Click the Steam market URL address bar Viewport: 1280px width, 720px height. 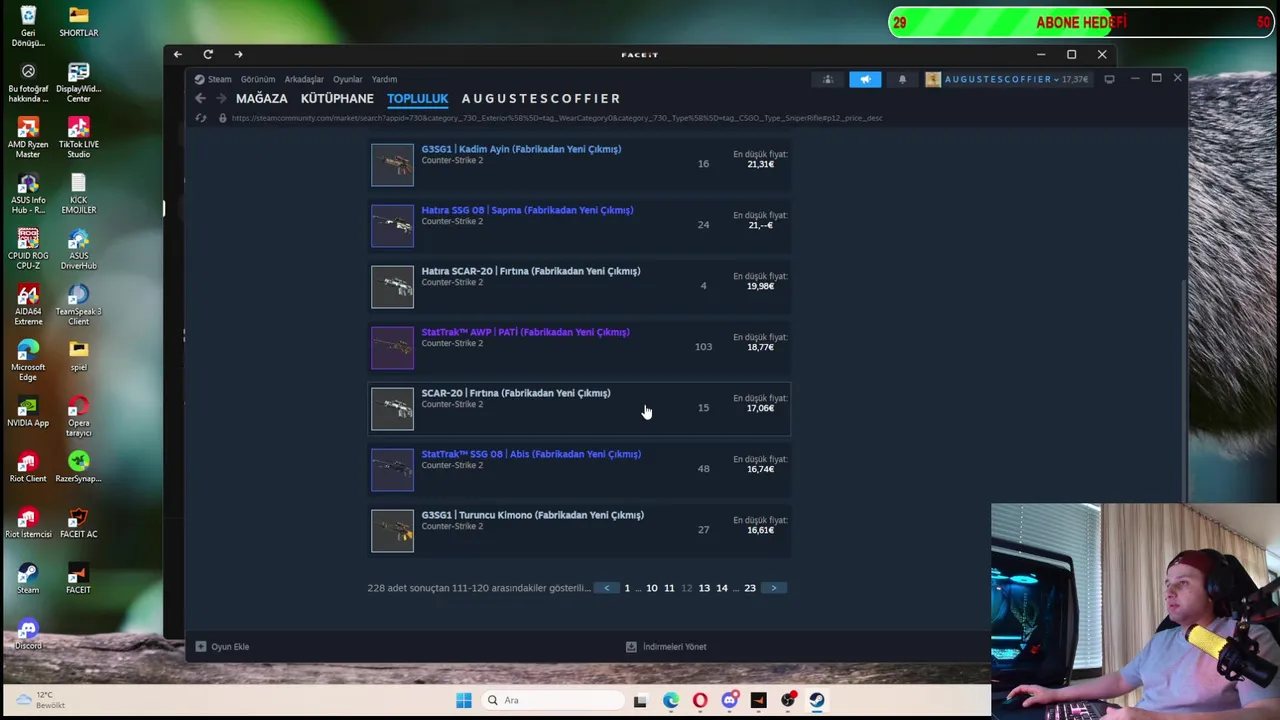tap(557, 118)
